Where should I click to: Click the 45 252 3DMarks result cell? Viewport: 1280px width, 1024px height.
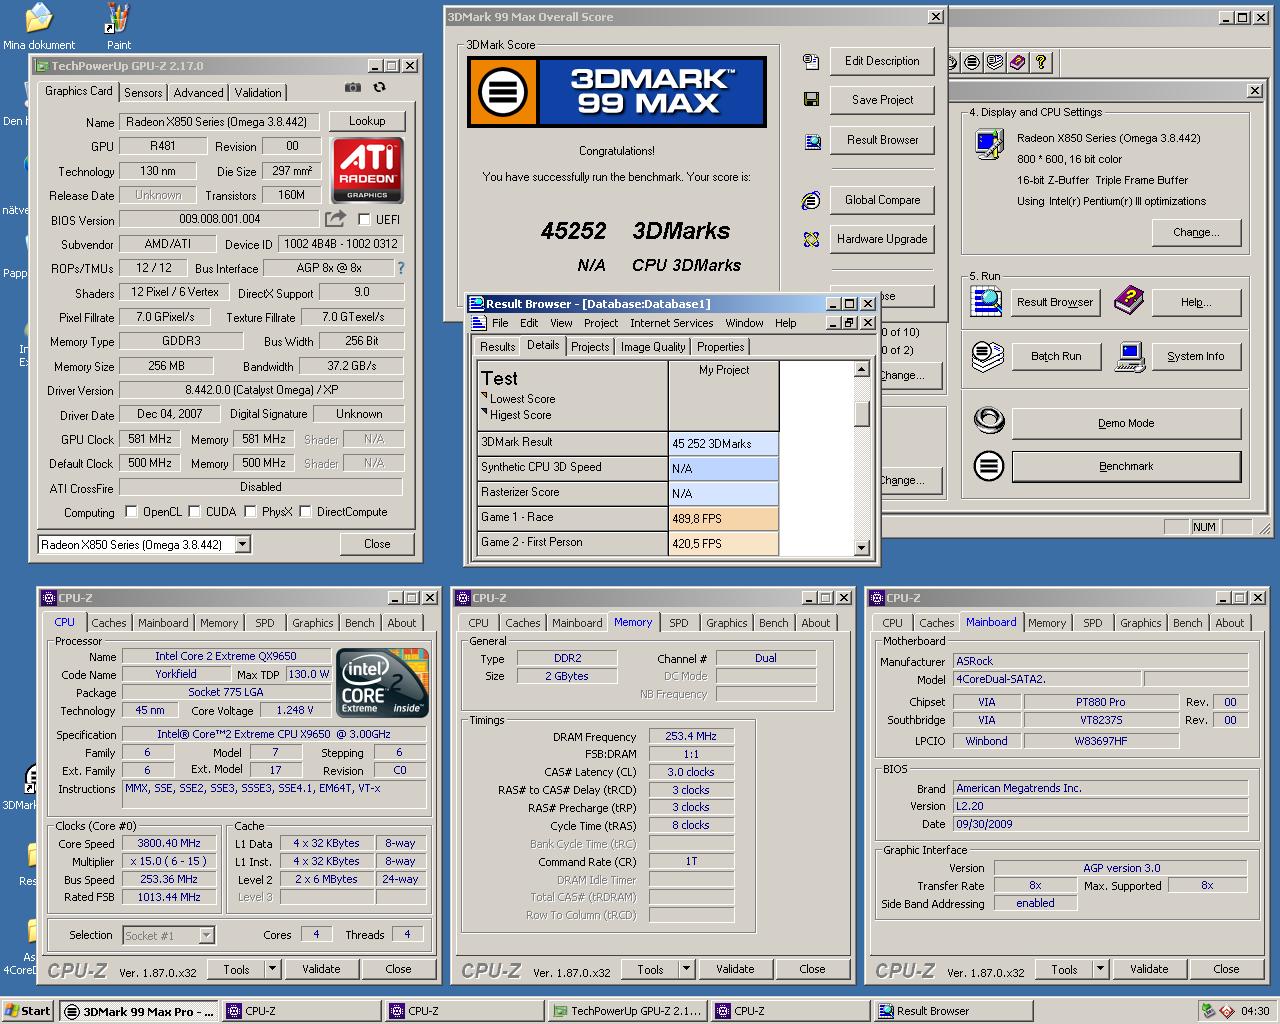[724, 443]
